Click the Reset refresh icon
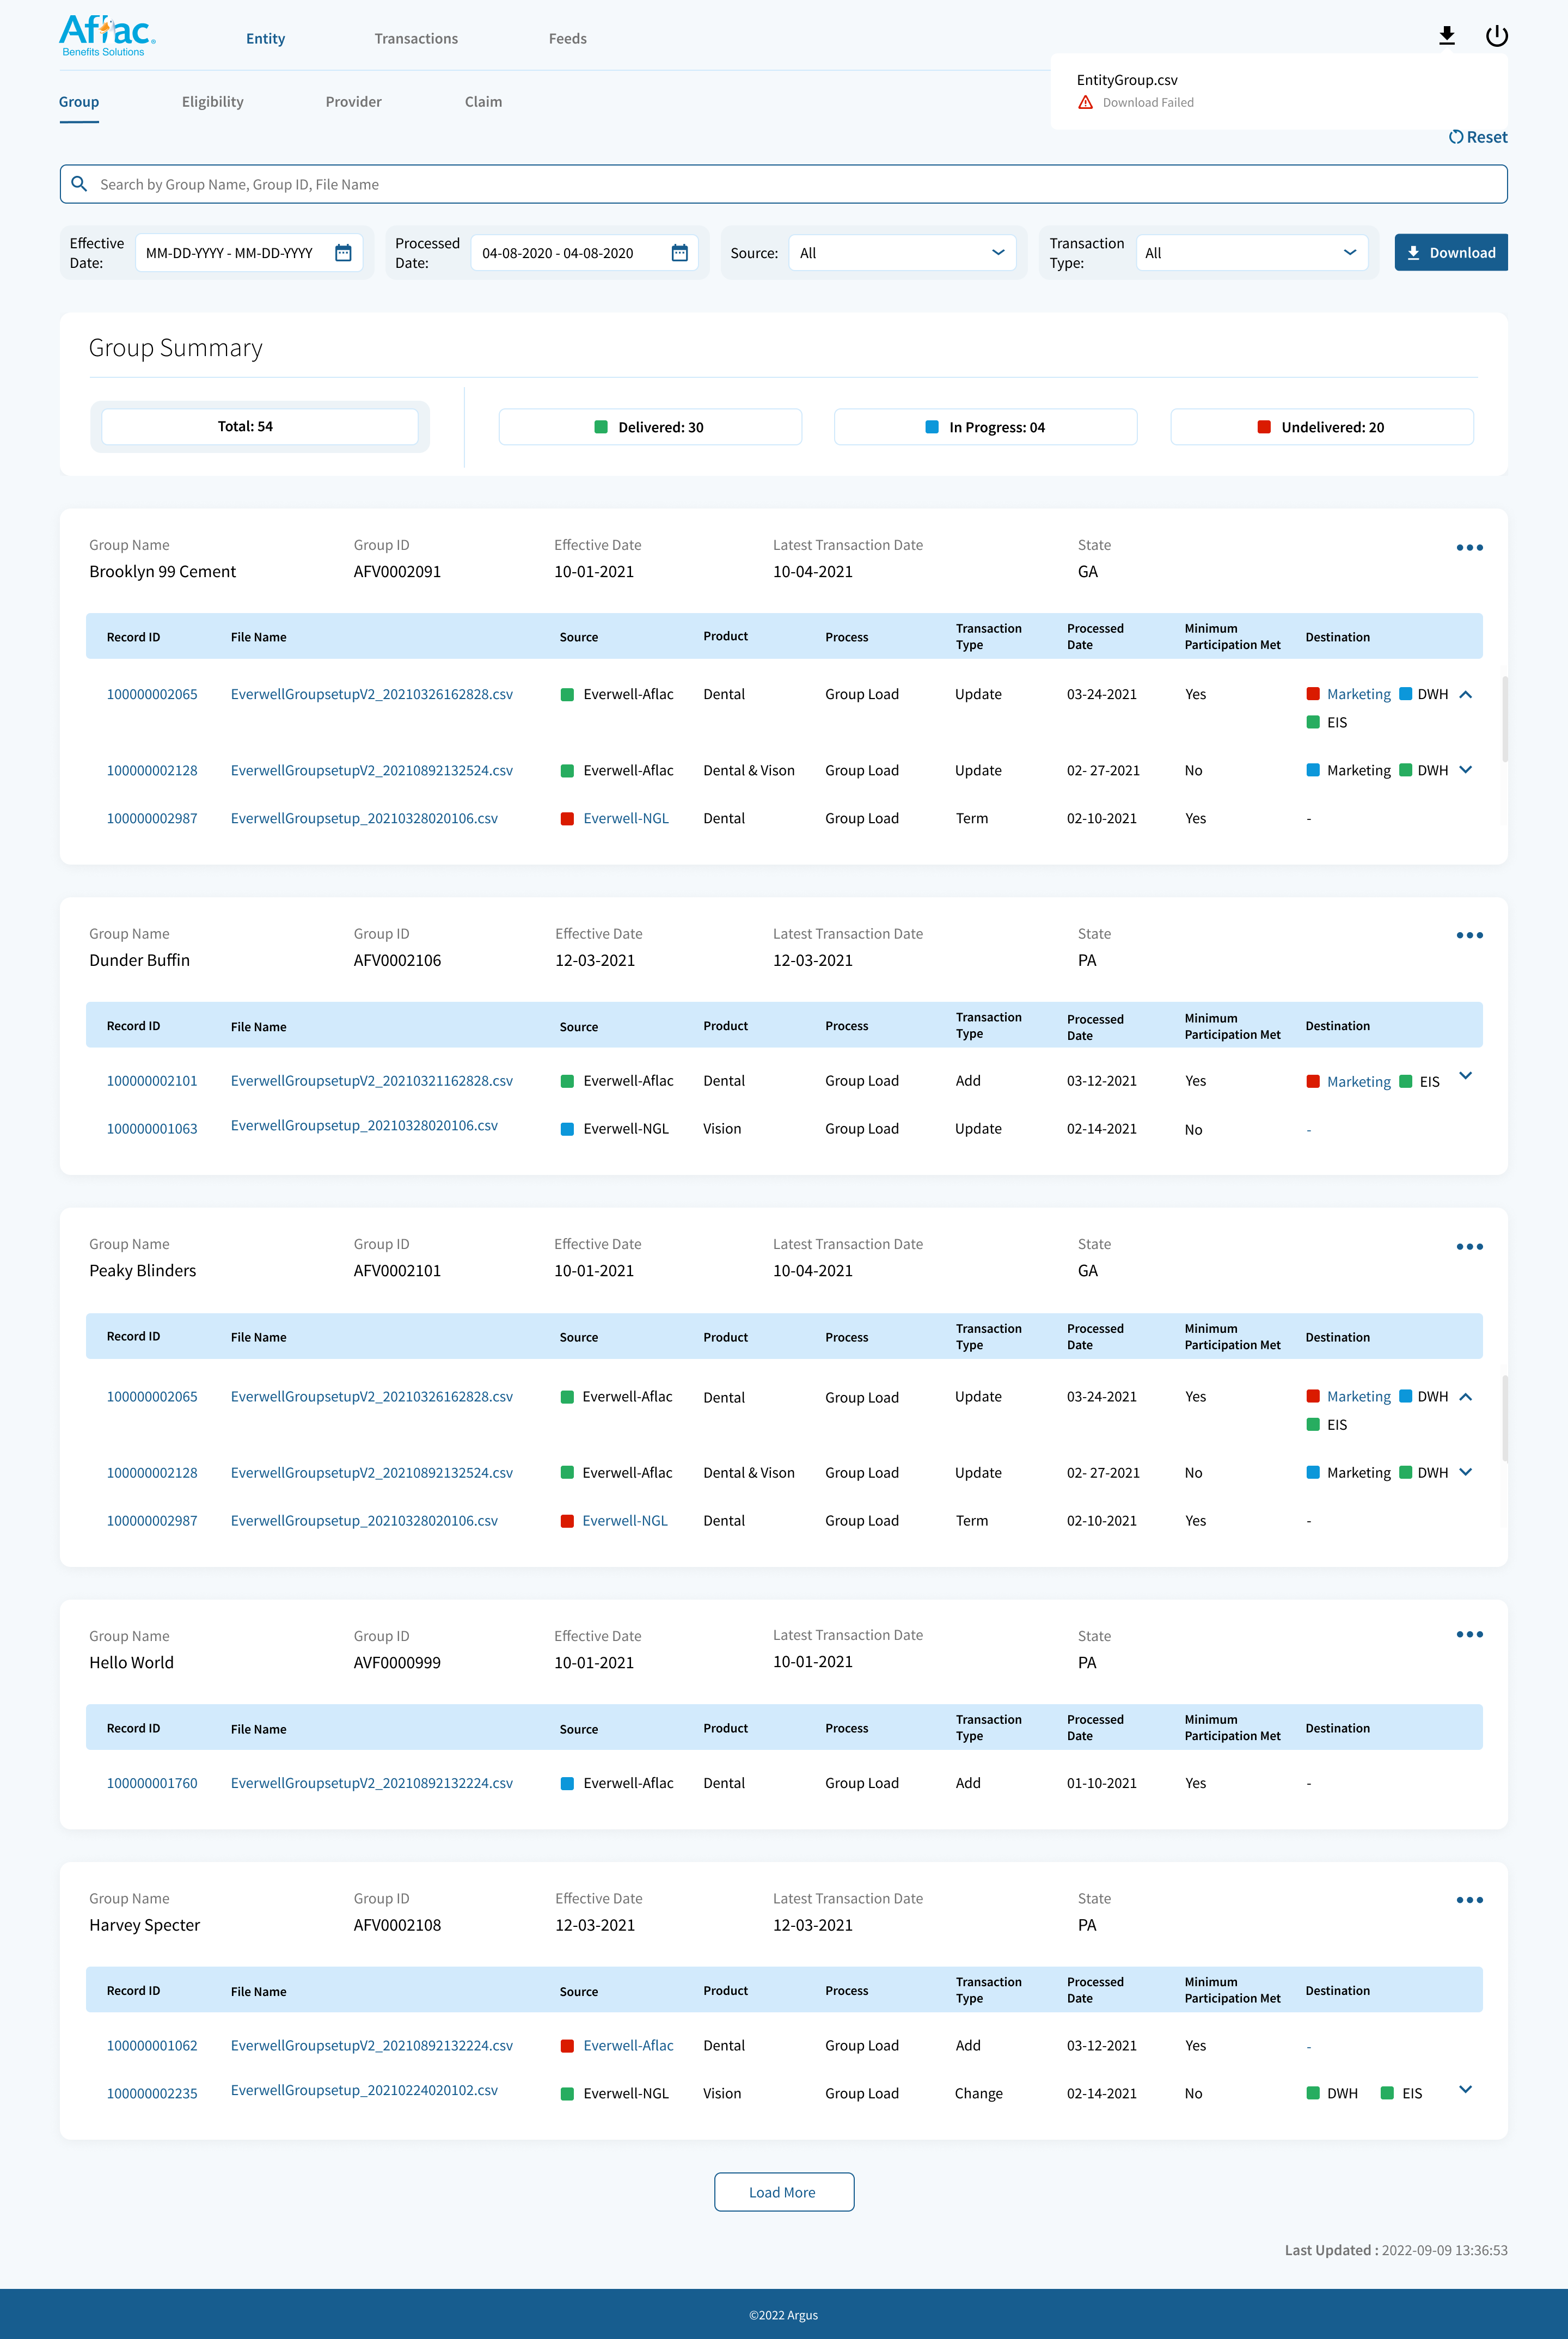 pyautogui.click(x=1456, y=137)
